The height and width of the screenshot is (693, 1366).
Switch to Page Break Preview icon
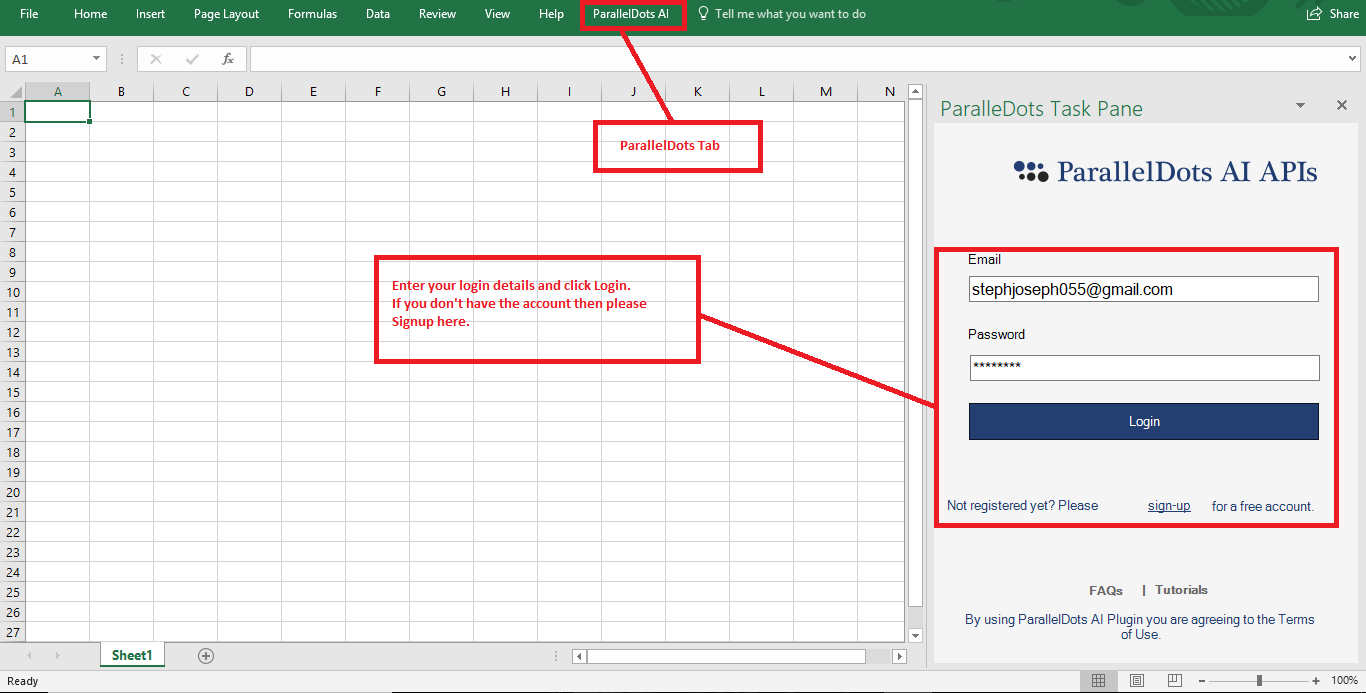point(1174,681)
